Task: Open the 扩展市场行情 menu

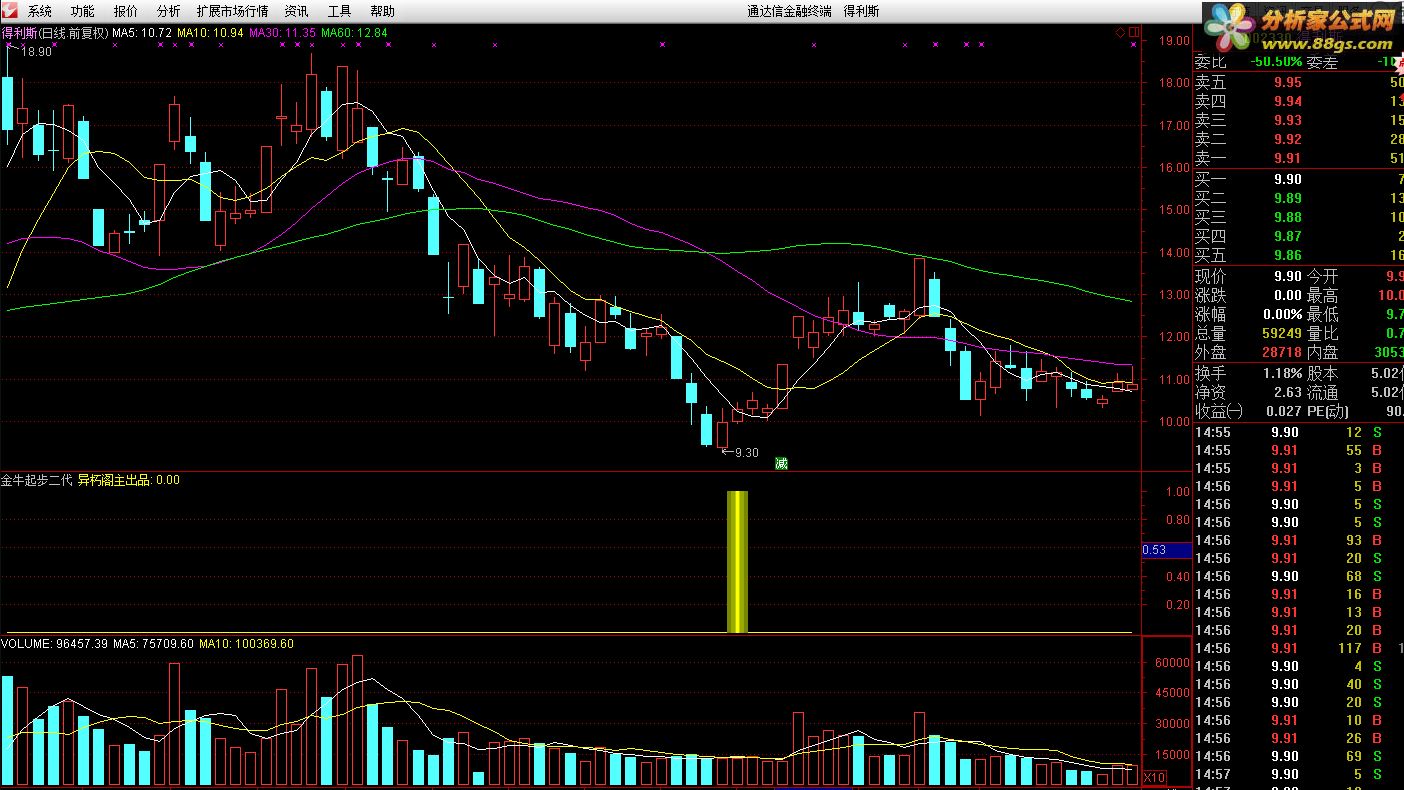Action: pos(232,11)
